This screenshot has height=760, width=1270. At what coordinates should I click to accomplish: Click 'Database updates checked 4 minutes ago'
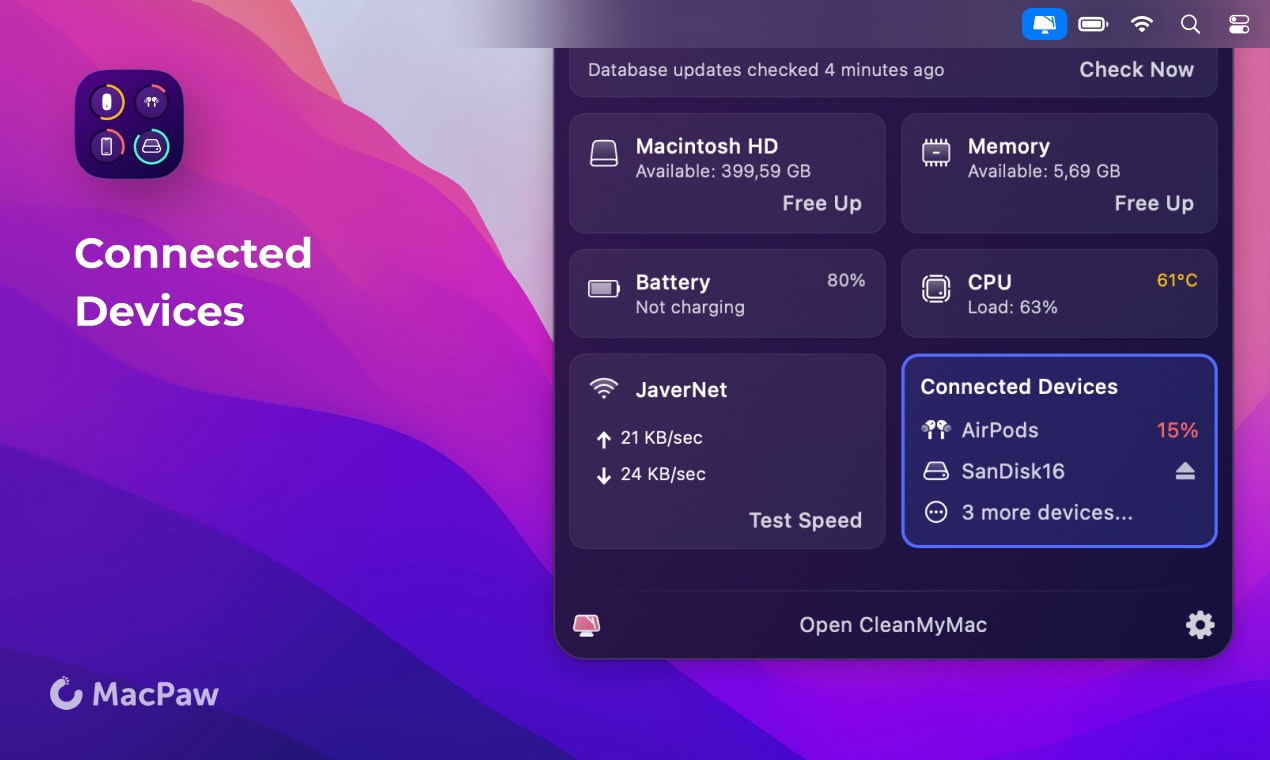click(x=766, y=70)
